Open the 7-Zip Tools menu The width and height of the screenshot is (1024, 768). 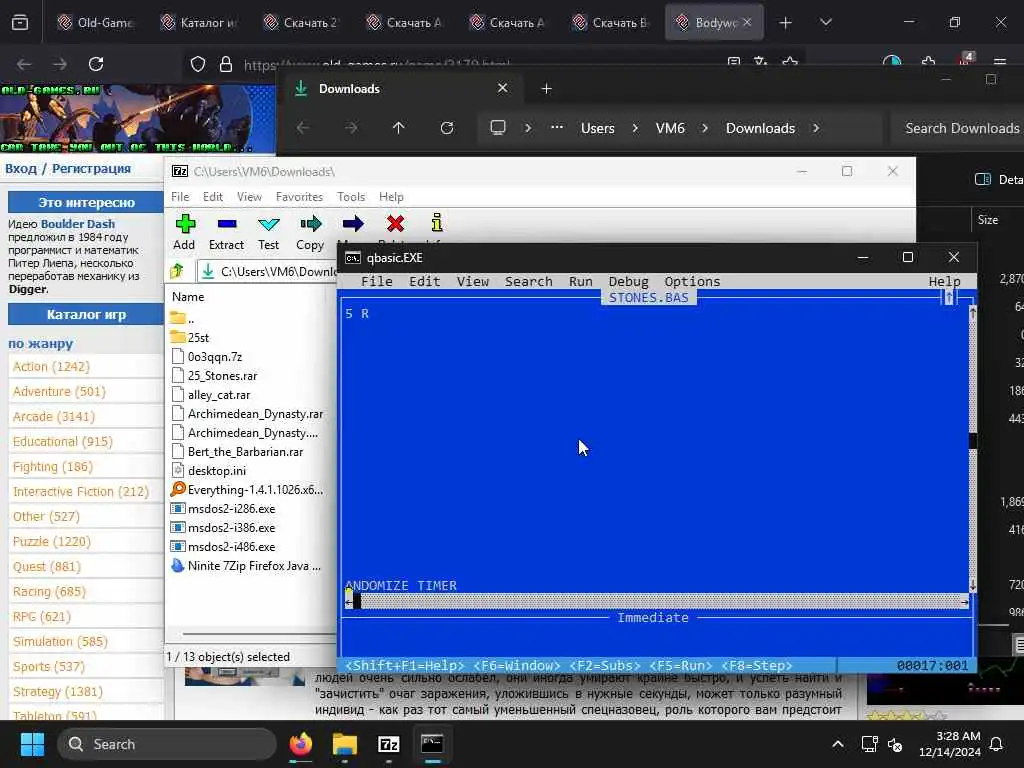coord(351,197)
